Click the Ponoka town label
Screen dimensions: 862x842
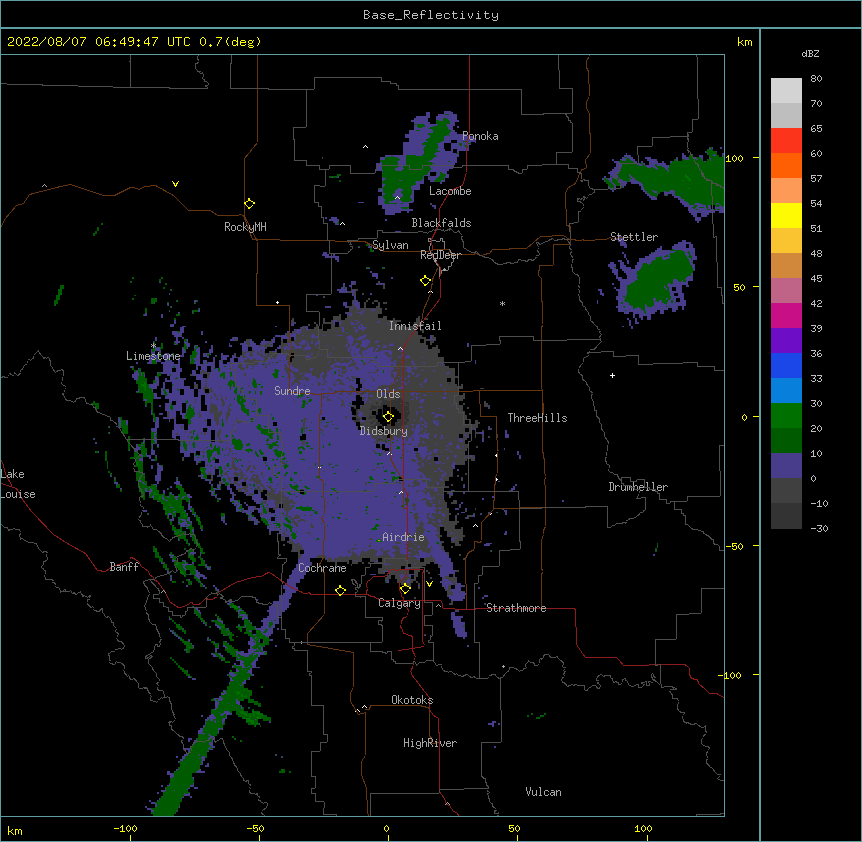tap(480, 136)
